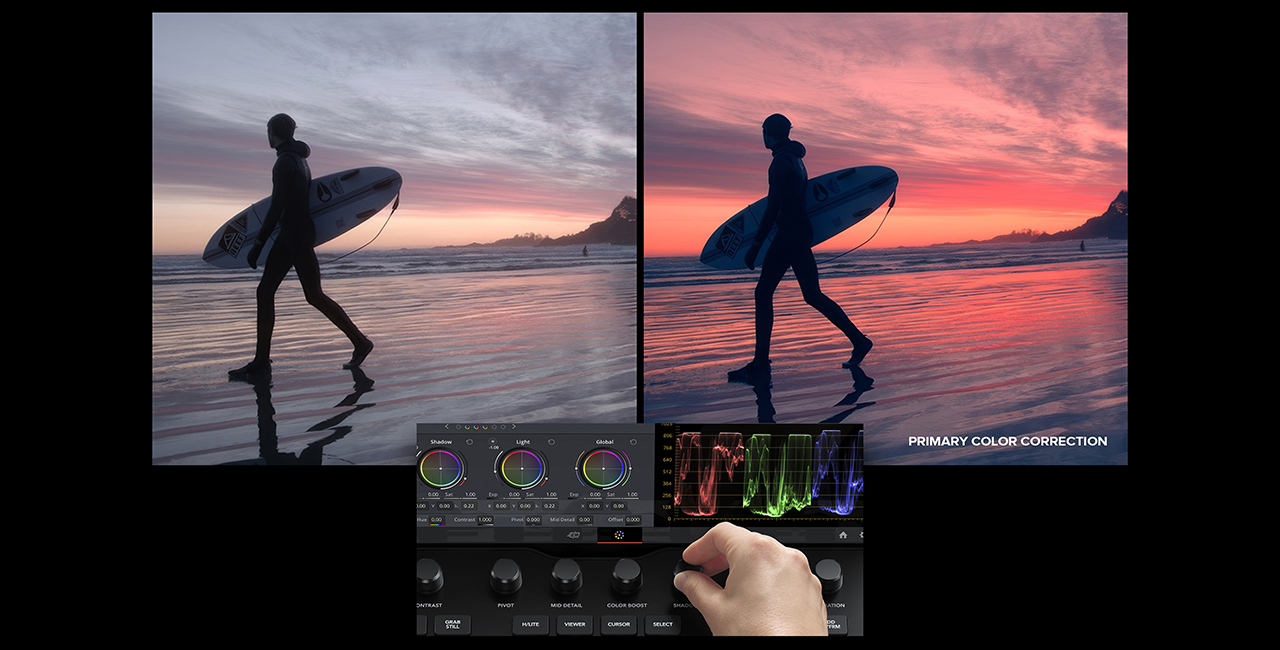Click the "PRIMARY COLOR CORRECTION" caption text
The width and height of the screenshot is (1280, 650).
pos(1007,441)
